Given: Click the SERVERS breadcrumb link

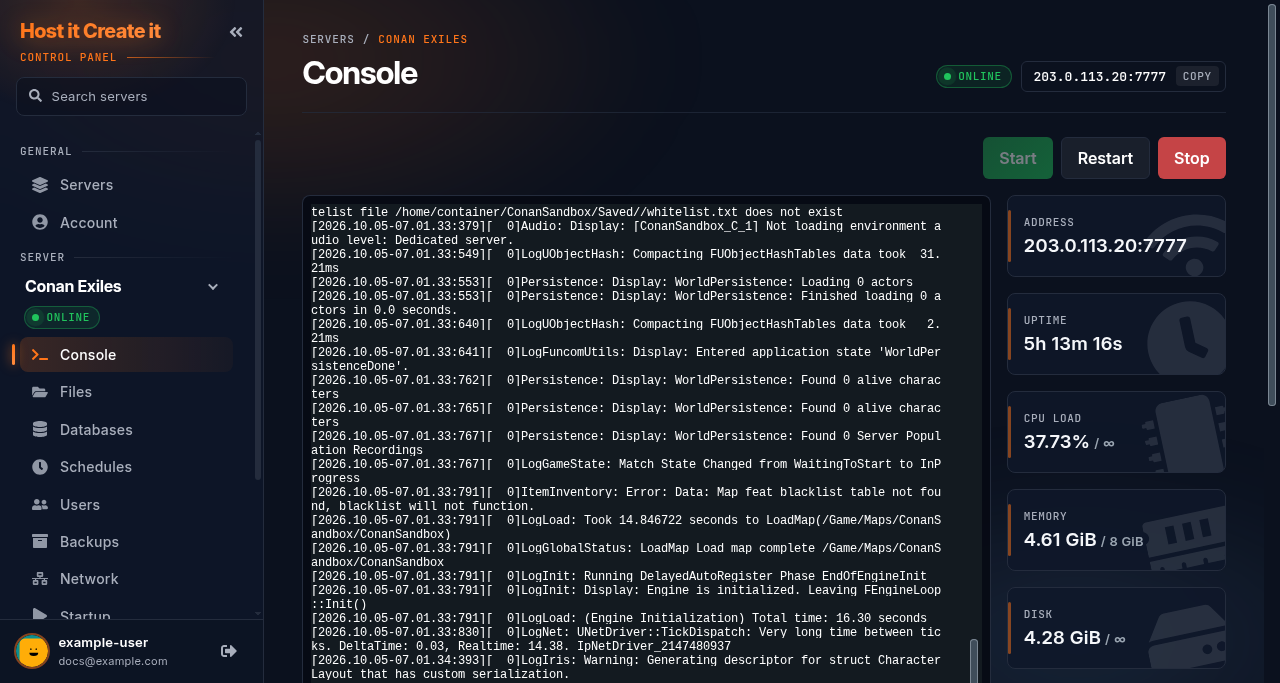Looking at the screenshot, I should click(329, 40).
